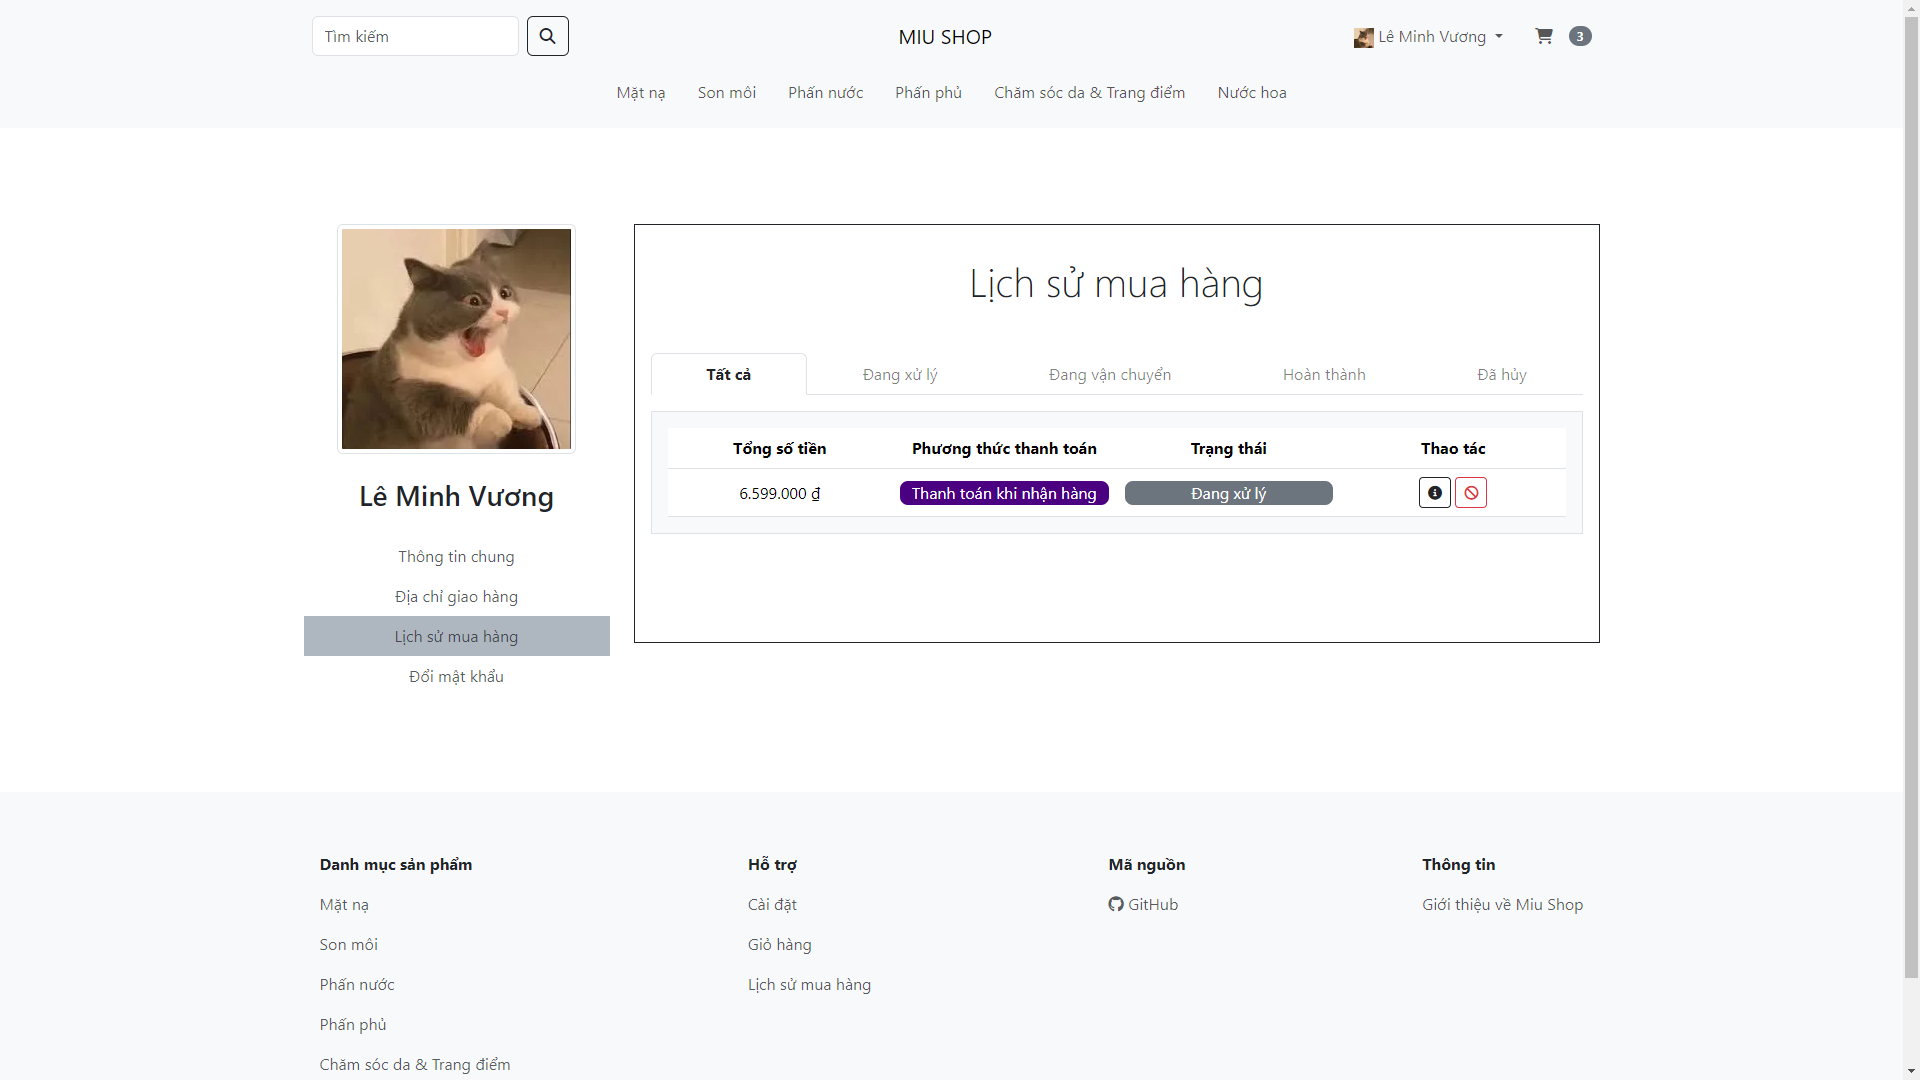The height and width of the screenshot is (1080, 1920).
Task: Open Đổi mật khẩu sidebar link
Action: pos(456,677)
